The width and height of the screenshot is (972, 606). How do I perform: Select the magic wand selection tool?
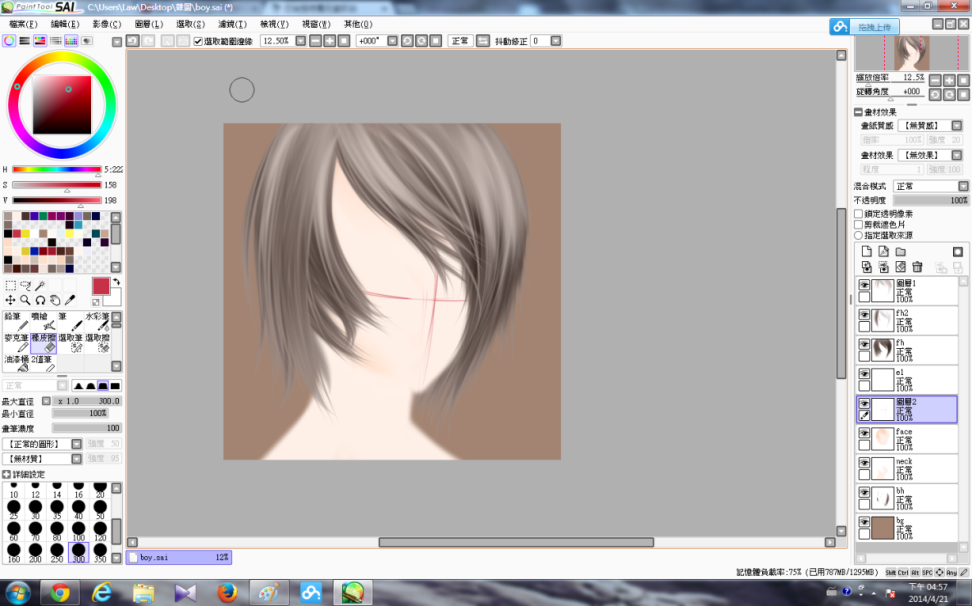click(x=41, y=285)
